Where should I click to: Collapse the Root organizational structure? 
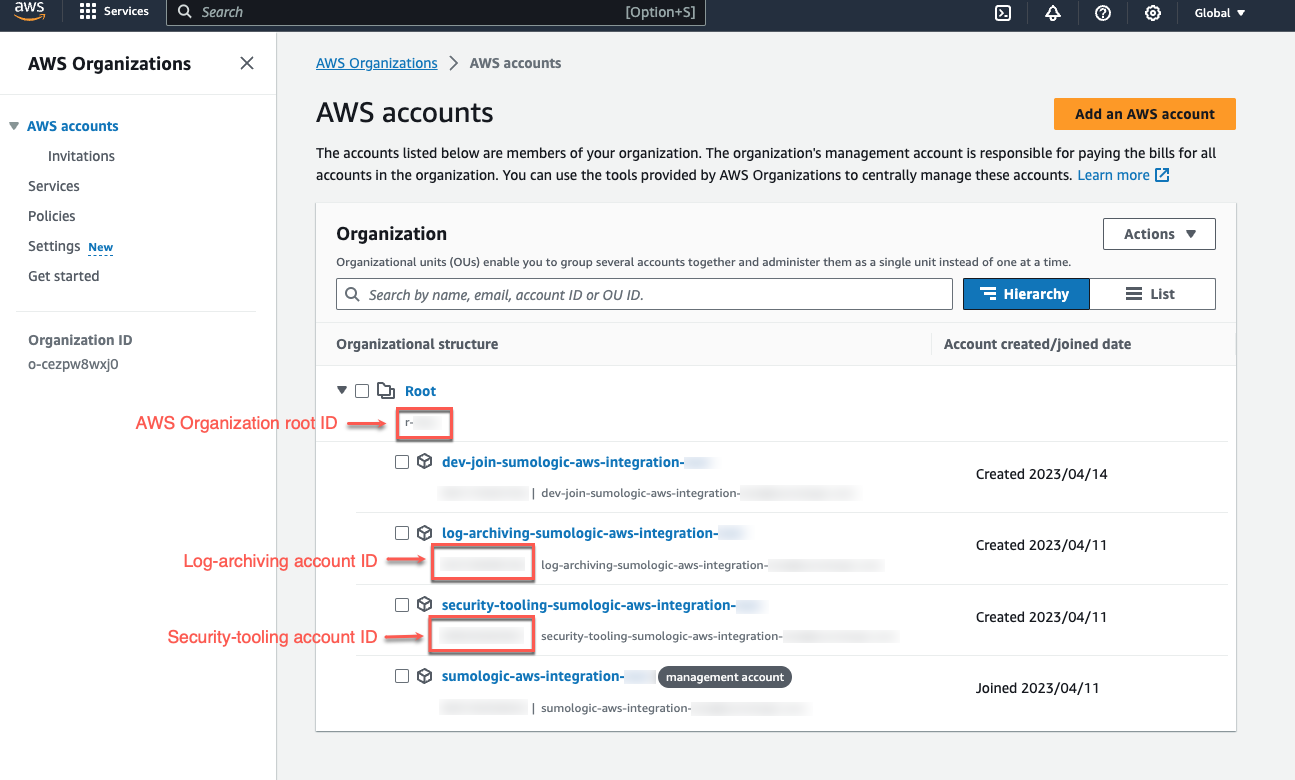click(343, 390)
